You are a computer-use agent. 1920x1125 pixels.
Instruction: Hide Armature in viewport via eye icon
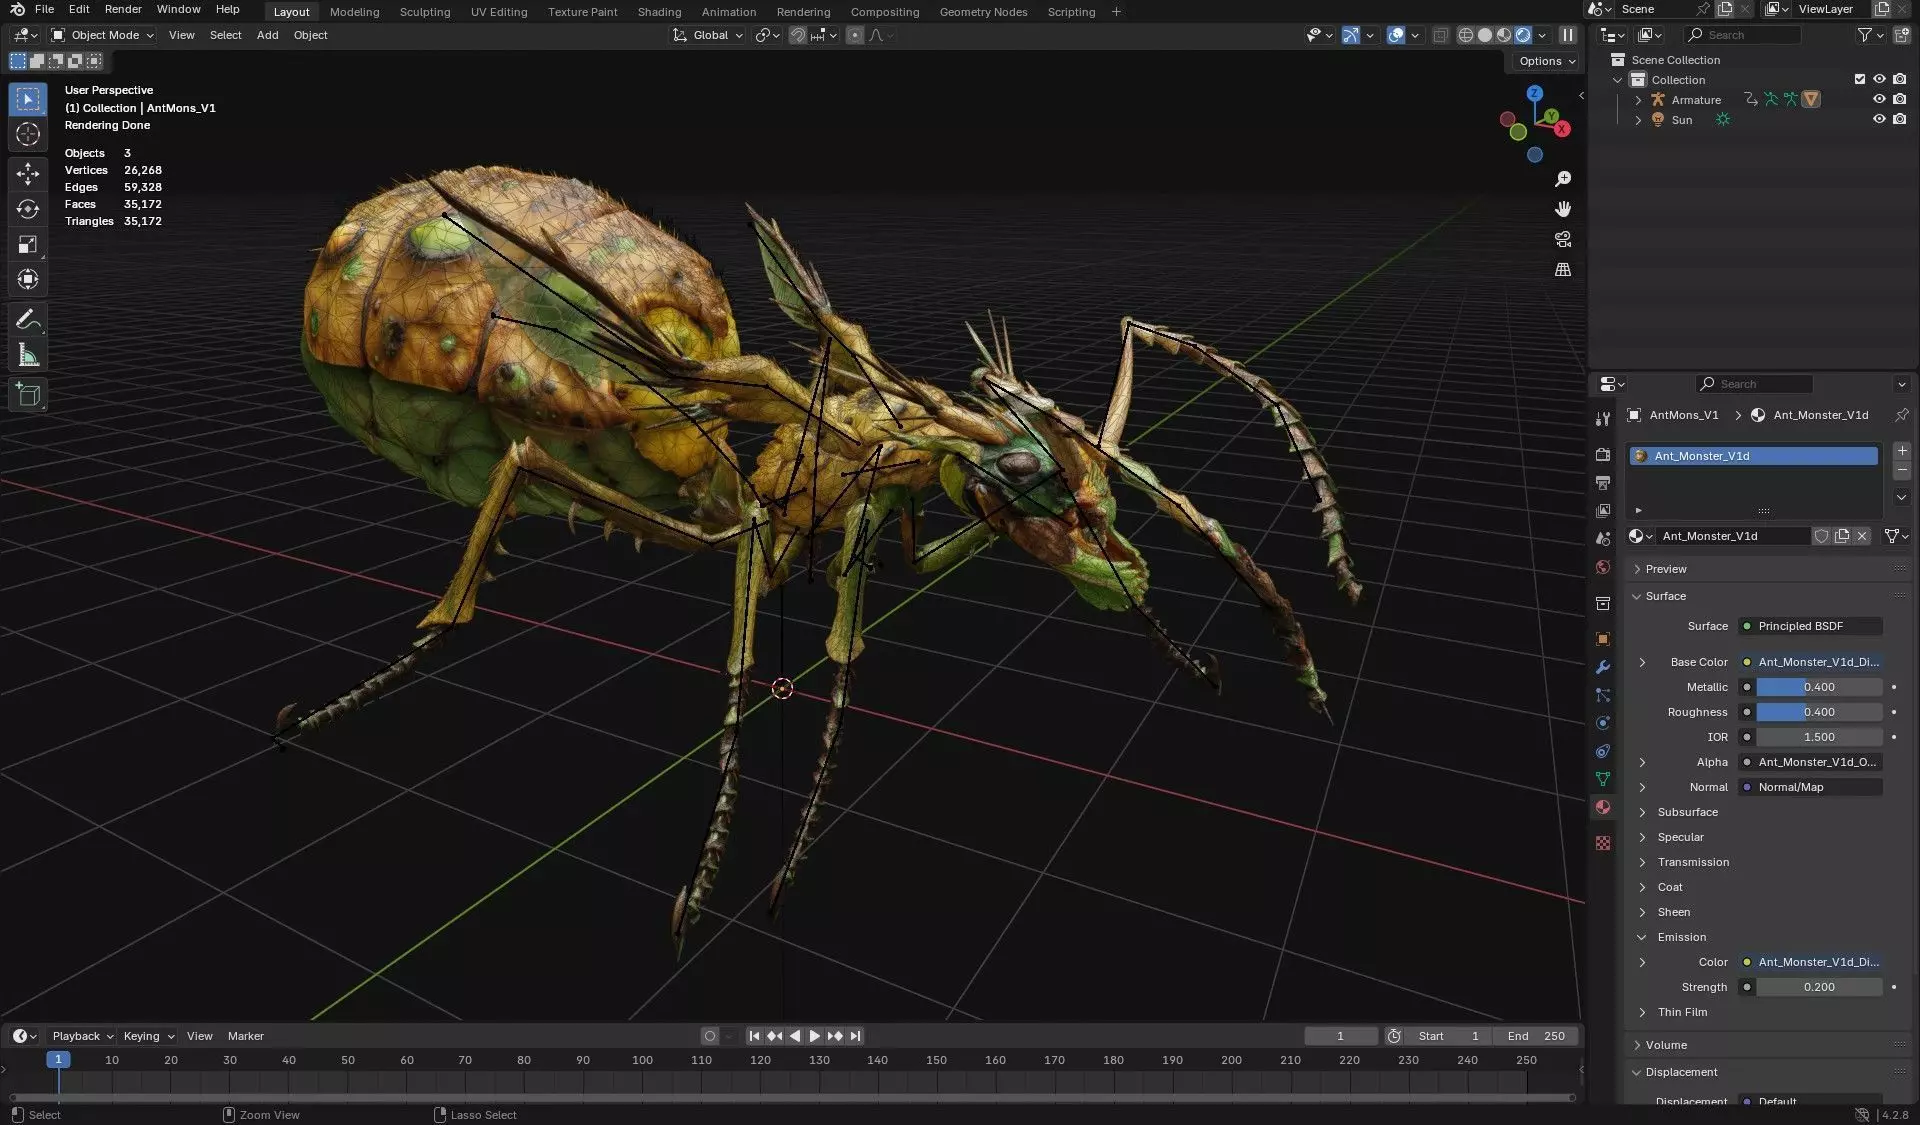(1879, 99)
